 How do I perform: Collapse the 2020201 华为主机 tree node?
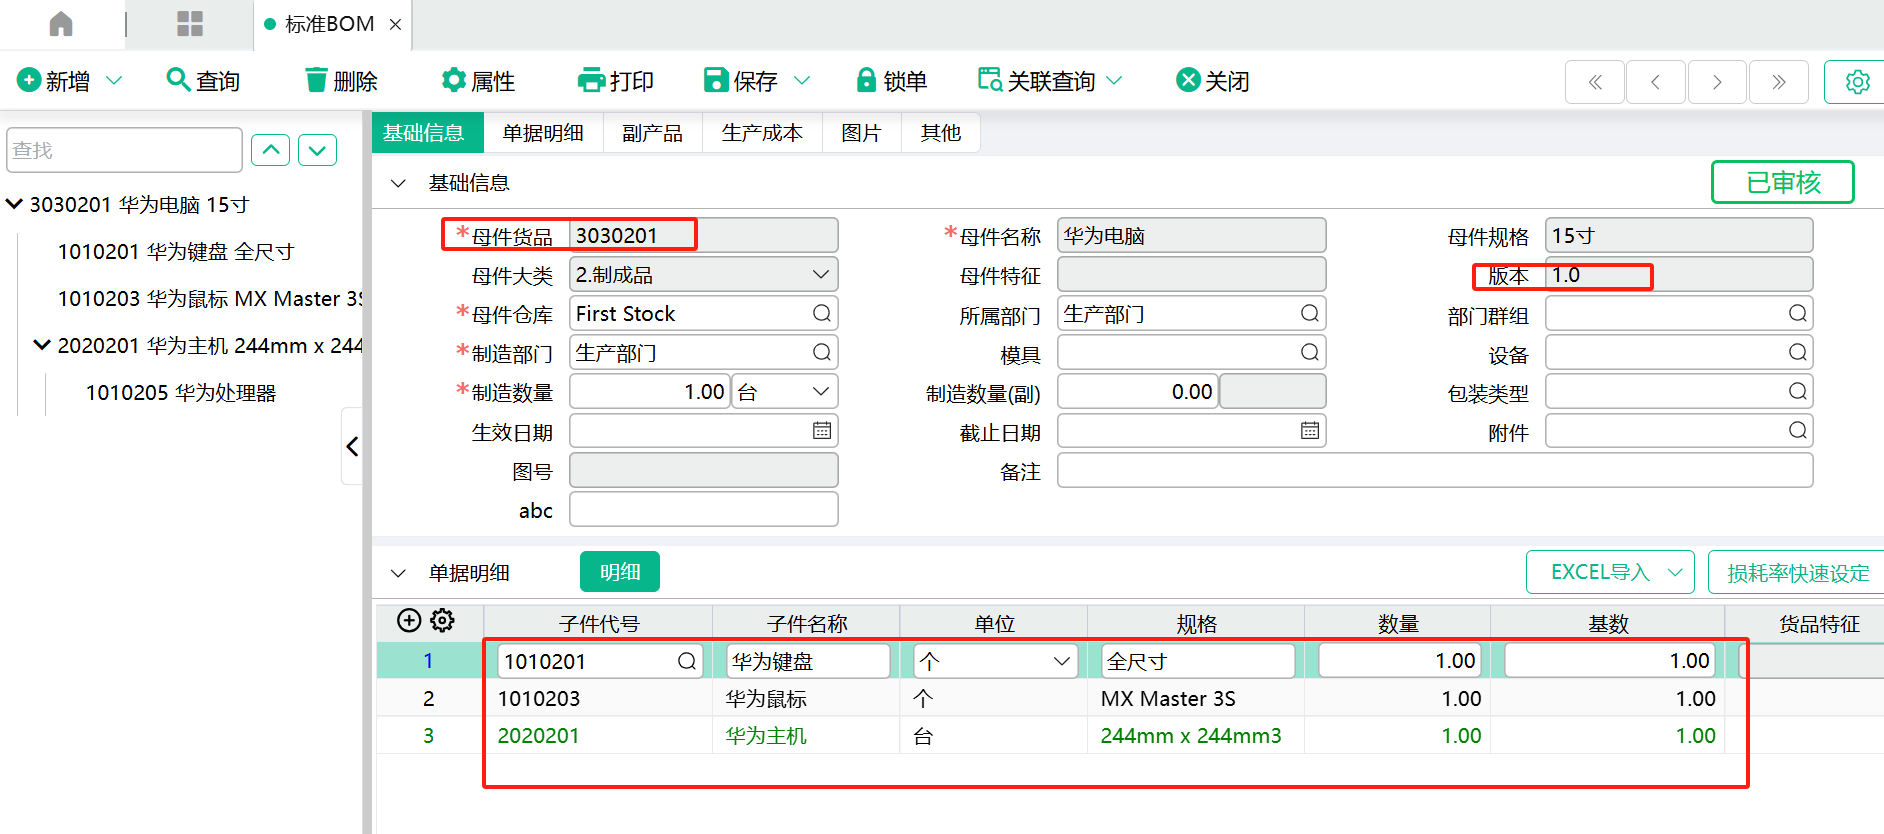(x=42, y=345)
